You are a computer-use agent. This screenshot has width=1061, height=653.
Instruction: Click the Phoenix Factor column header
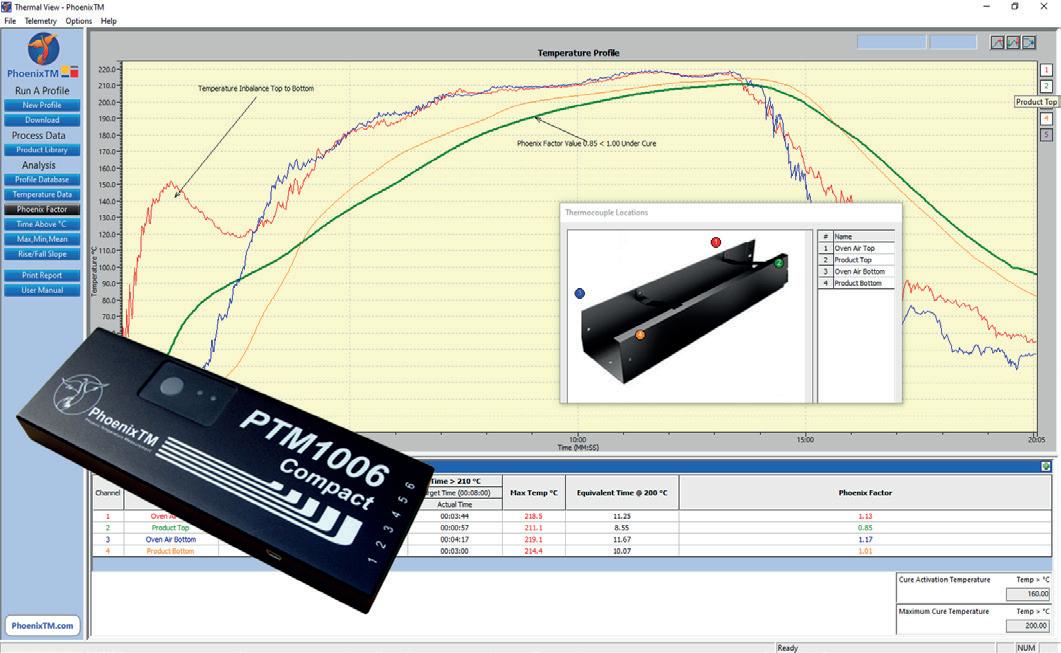(865, 493)
